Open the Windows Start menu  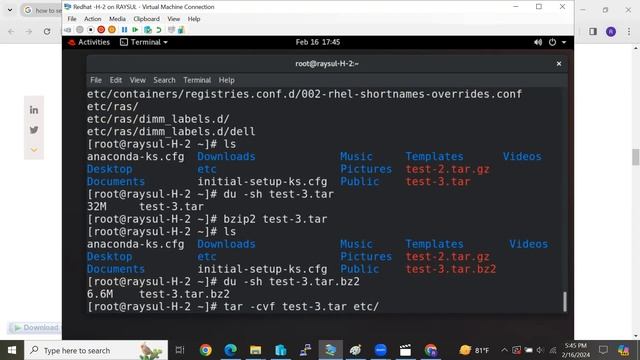[12, 350]
